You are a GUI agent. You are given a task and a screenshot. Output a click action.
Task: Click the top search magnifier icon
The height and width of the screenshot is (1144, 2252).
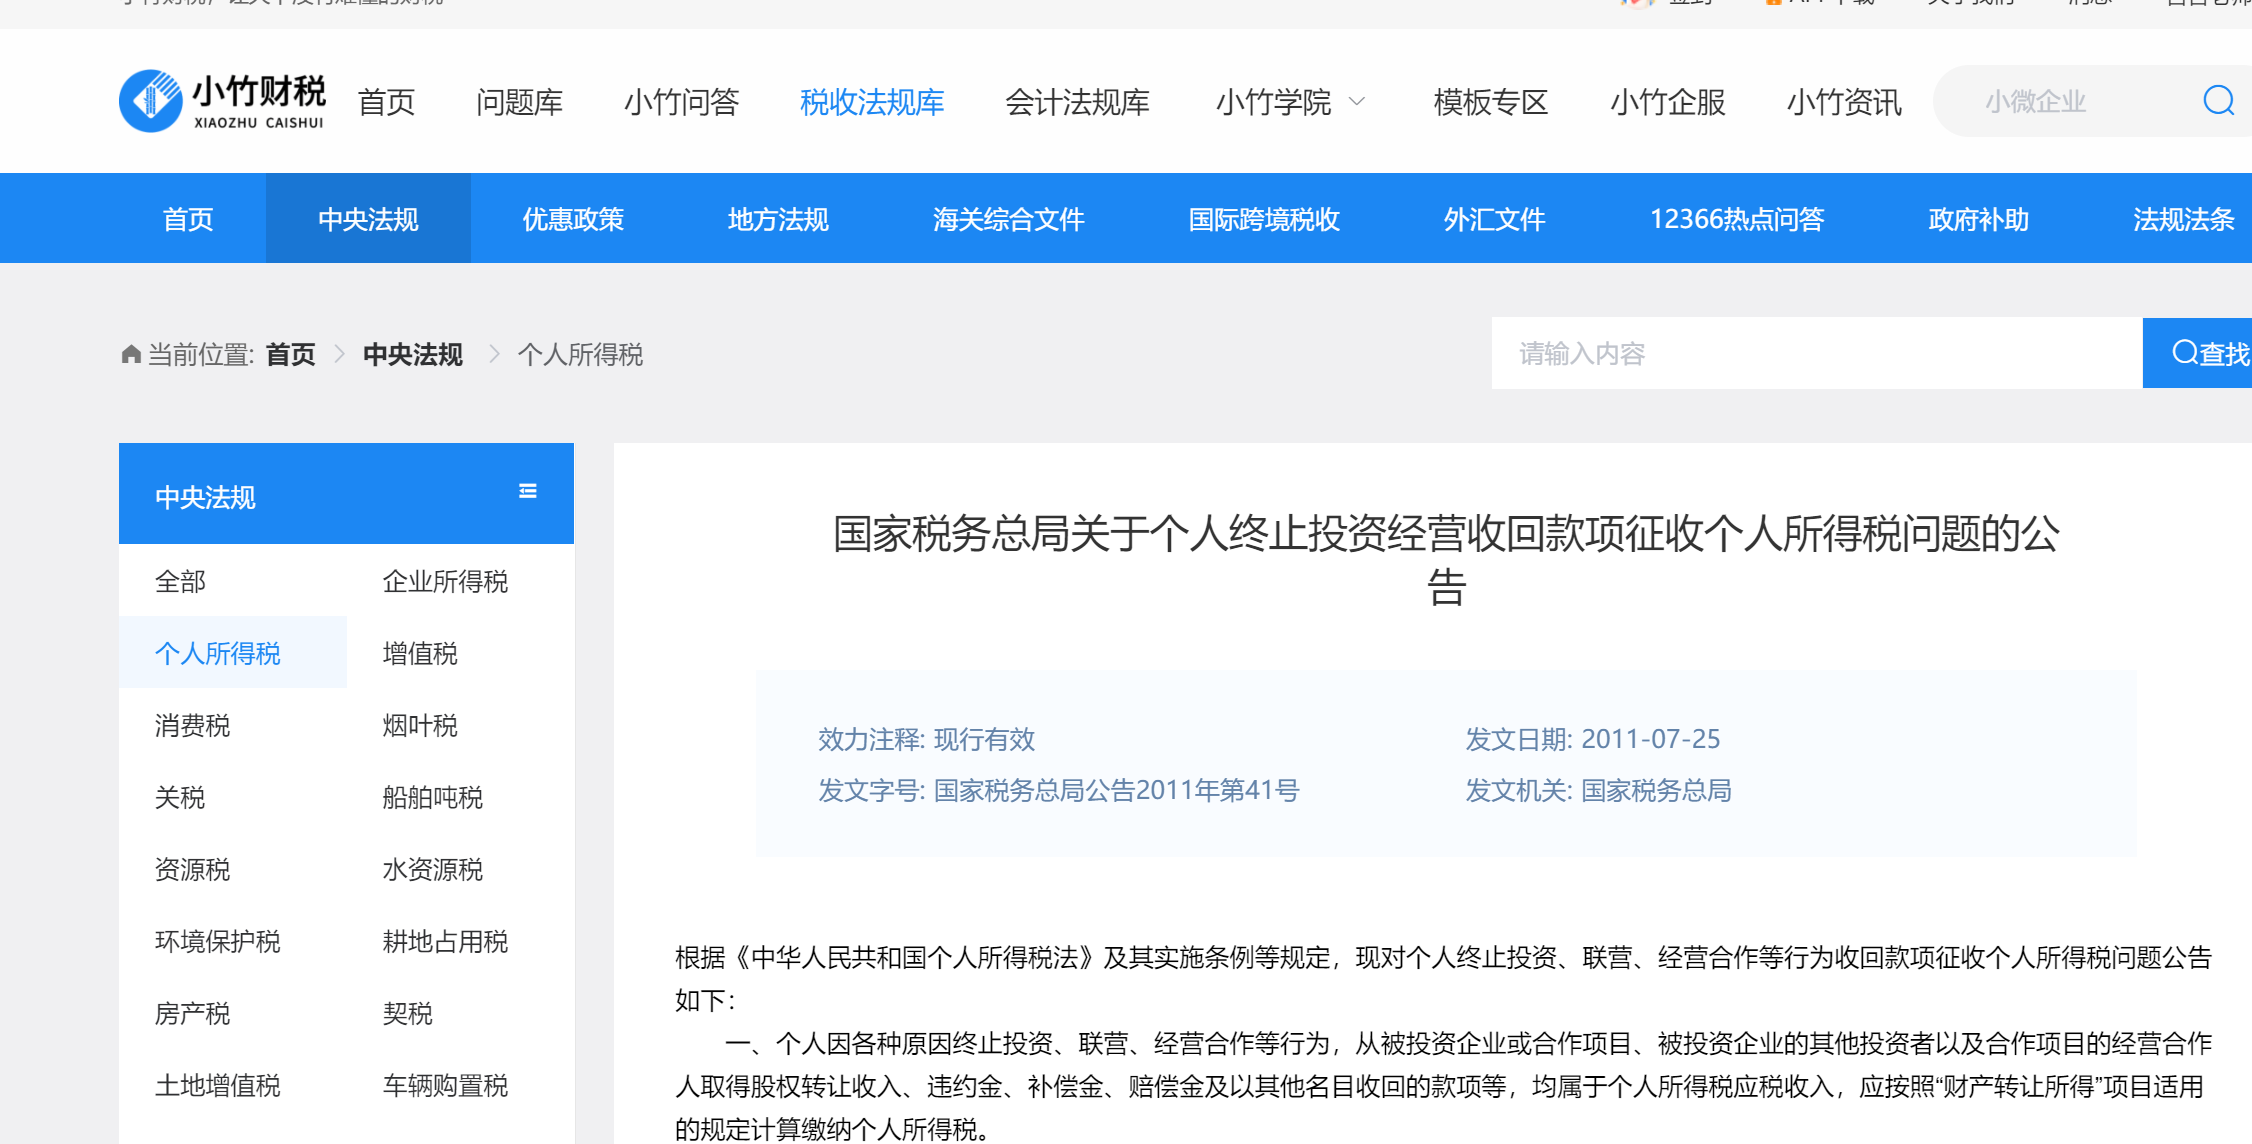[x=2218, y=101]
